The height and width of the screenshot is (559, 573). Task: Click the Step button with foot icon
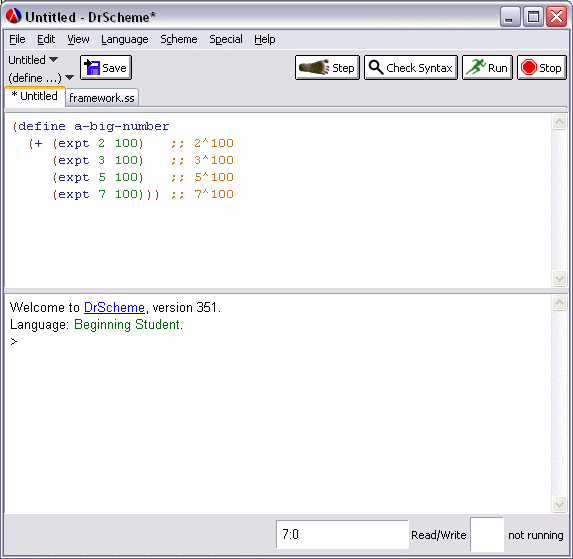pos(327,68)
